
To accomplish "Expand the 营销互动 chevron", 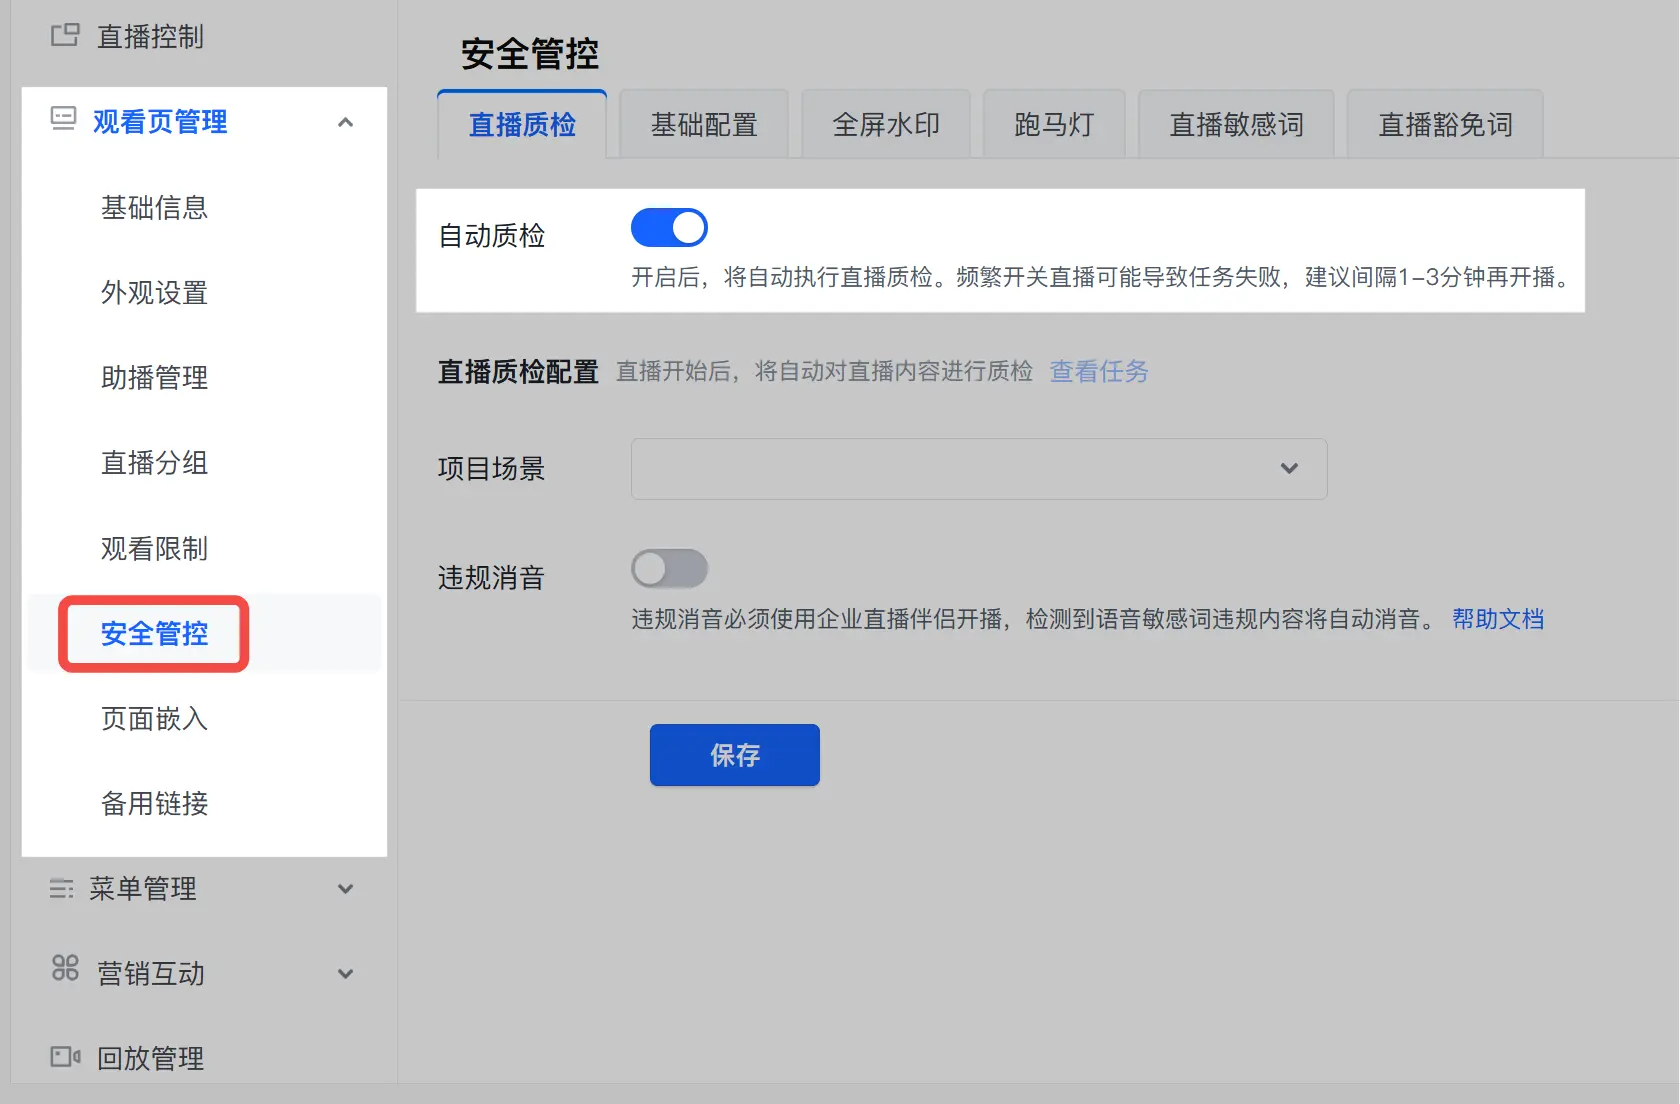I will (346, 974).
